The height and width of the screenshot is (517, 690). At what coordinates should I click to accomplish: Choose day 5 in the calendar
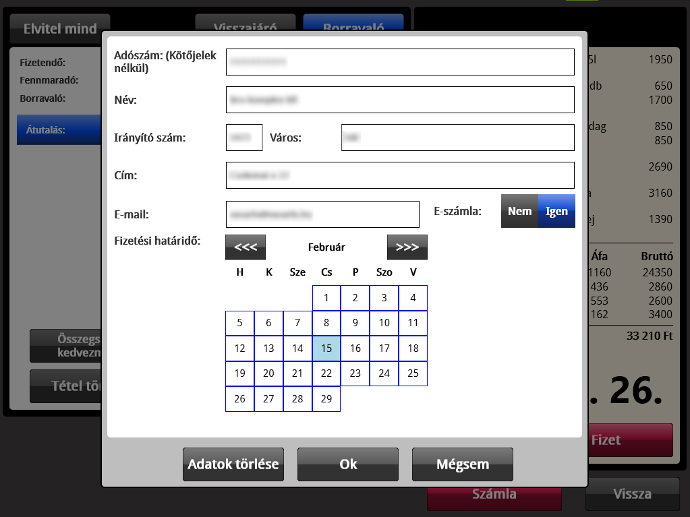[x=239, y=323]
